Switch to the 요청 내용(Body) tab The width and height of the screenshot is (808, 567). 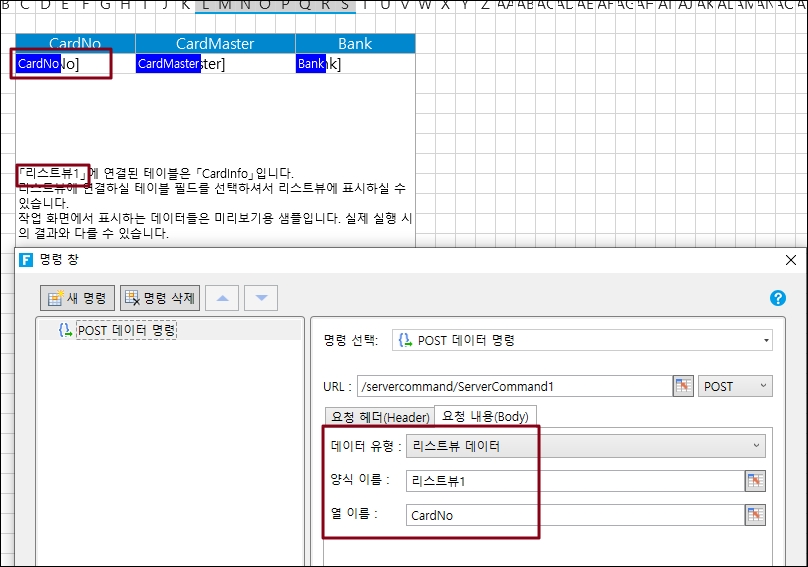click(486, 416)
